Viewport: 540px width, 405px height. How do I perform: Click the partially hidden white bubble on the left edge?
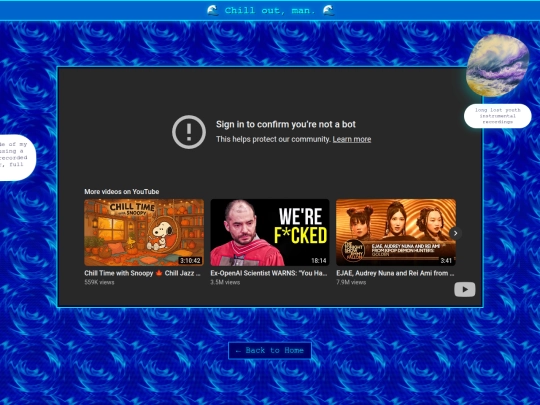[17, 157]
